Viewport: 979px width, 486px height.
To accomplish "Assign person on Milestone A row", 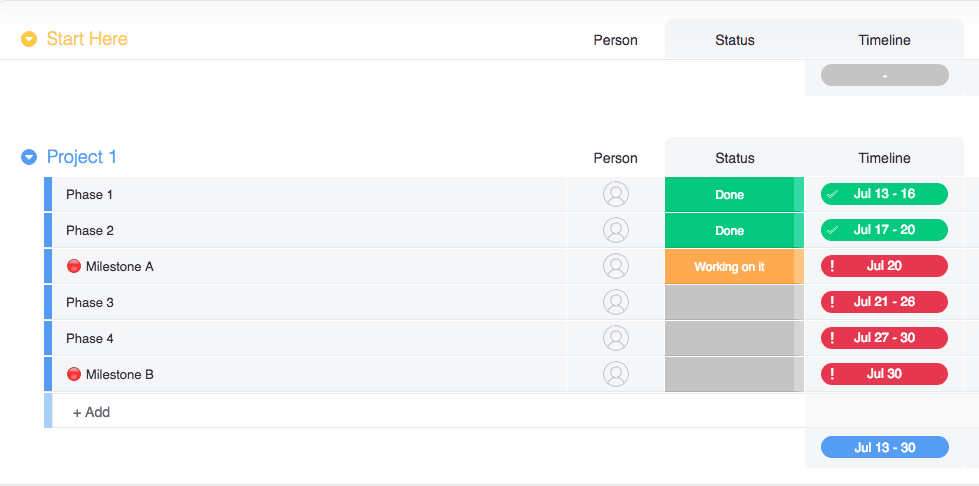I will tap(616, 266).
